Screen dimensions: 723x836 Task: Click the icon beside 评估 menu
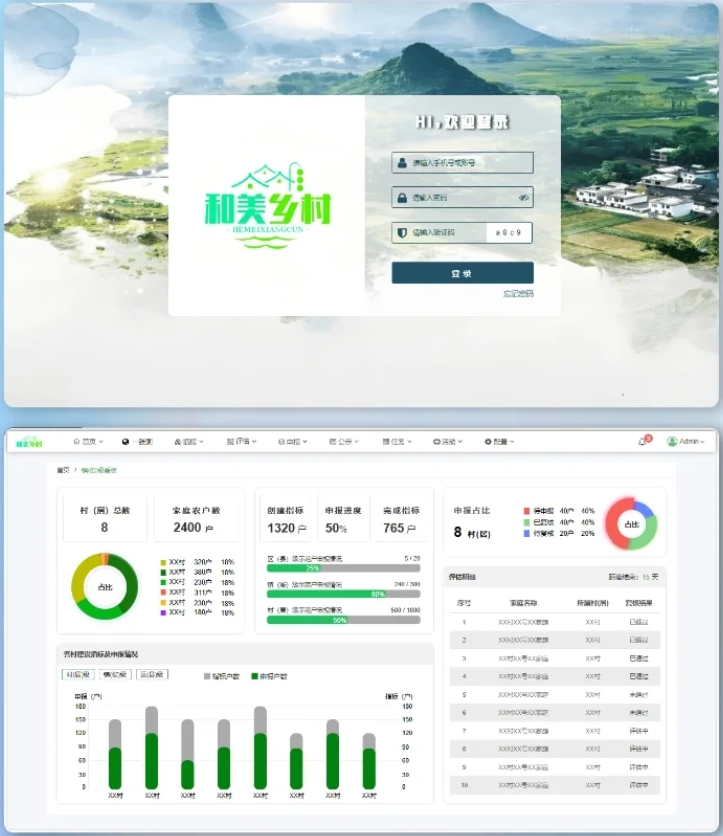[x=230, y=441]
